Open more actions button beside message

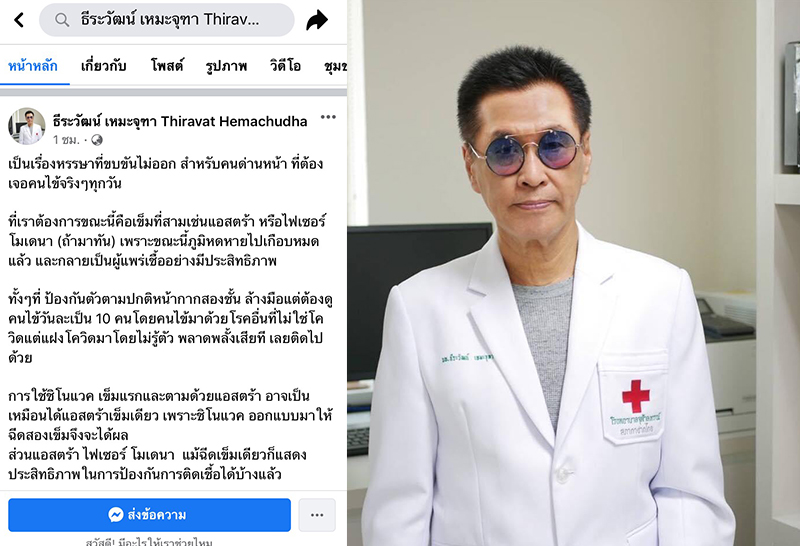[x=317, y=515]
